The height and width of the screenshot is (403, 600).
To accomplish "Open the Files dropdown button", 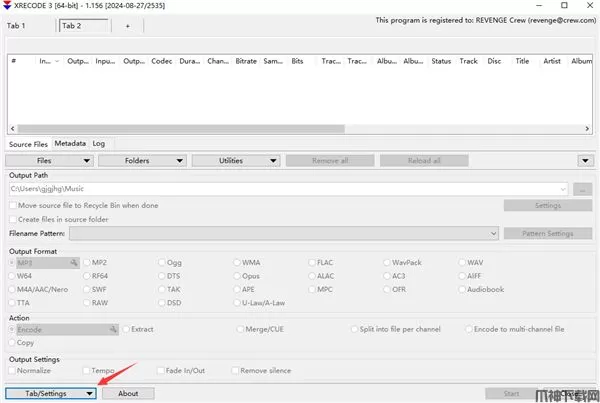I will pyautogui.click(x=51, y=160).
